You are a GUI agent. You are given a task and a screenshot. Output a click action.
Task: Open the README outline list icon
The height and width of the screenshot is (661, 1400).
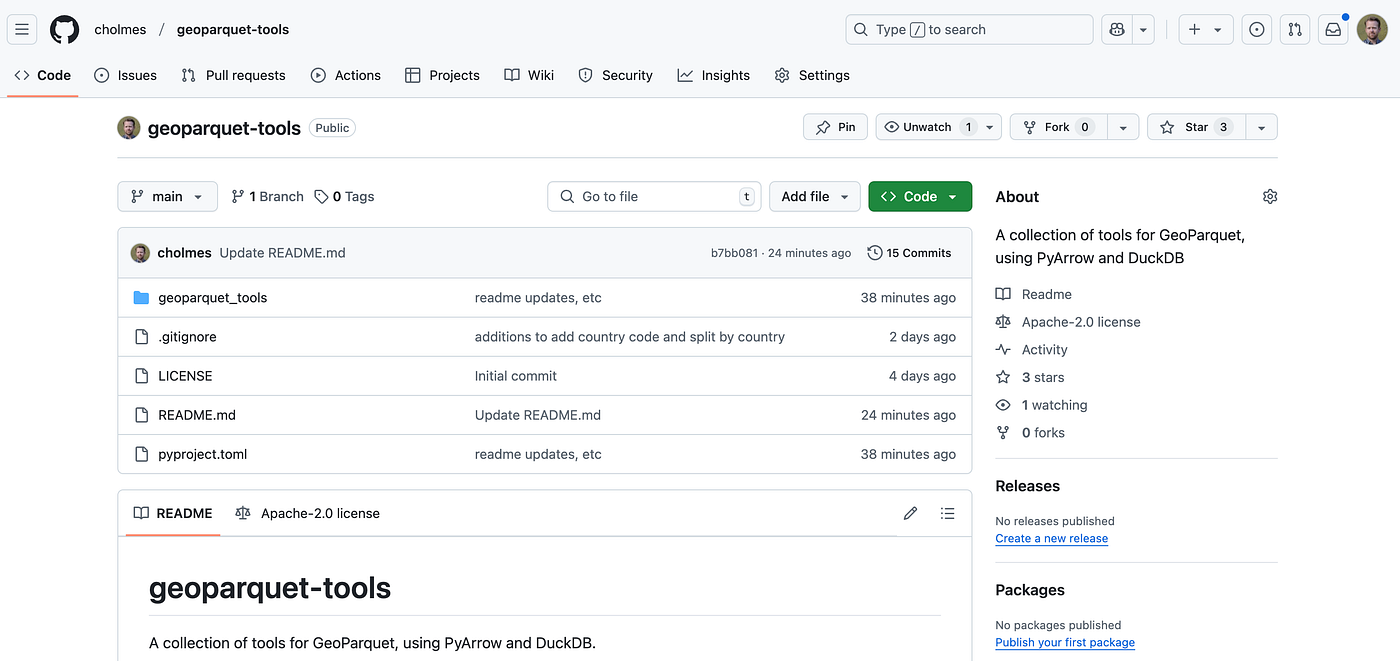[x=947, y=513]
